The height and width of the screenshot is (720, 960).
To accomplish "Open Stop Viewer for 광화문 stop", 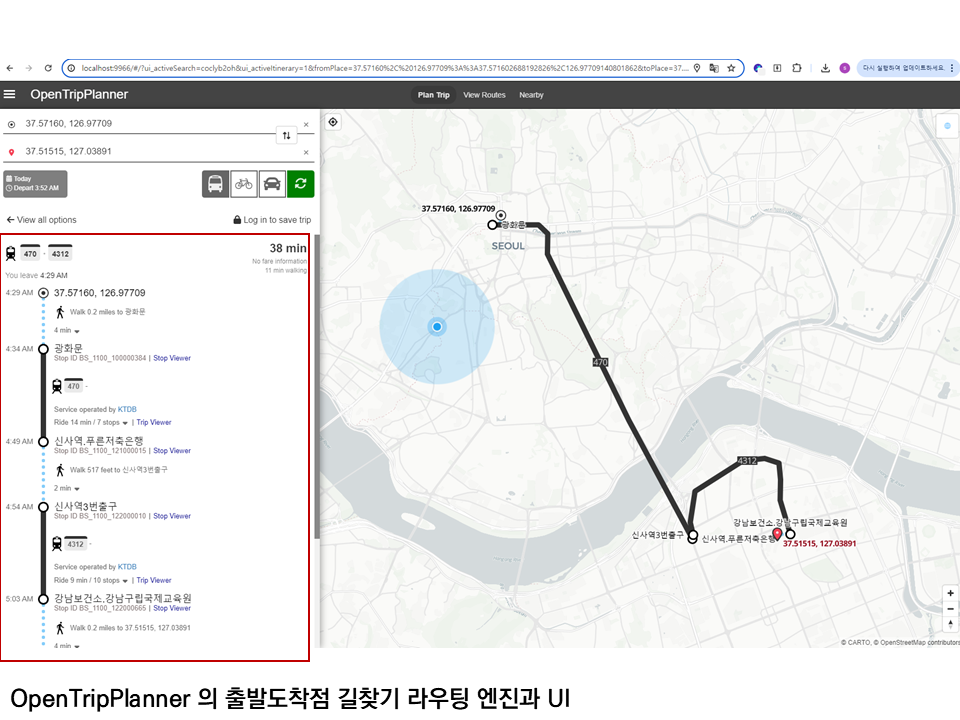I will click(x=172, y=358).
